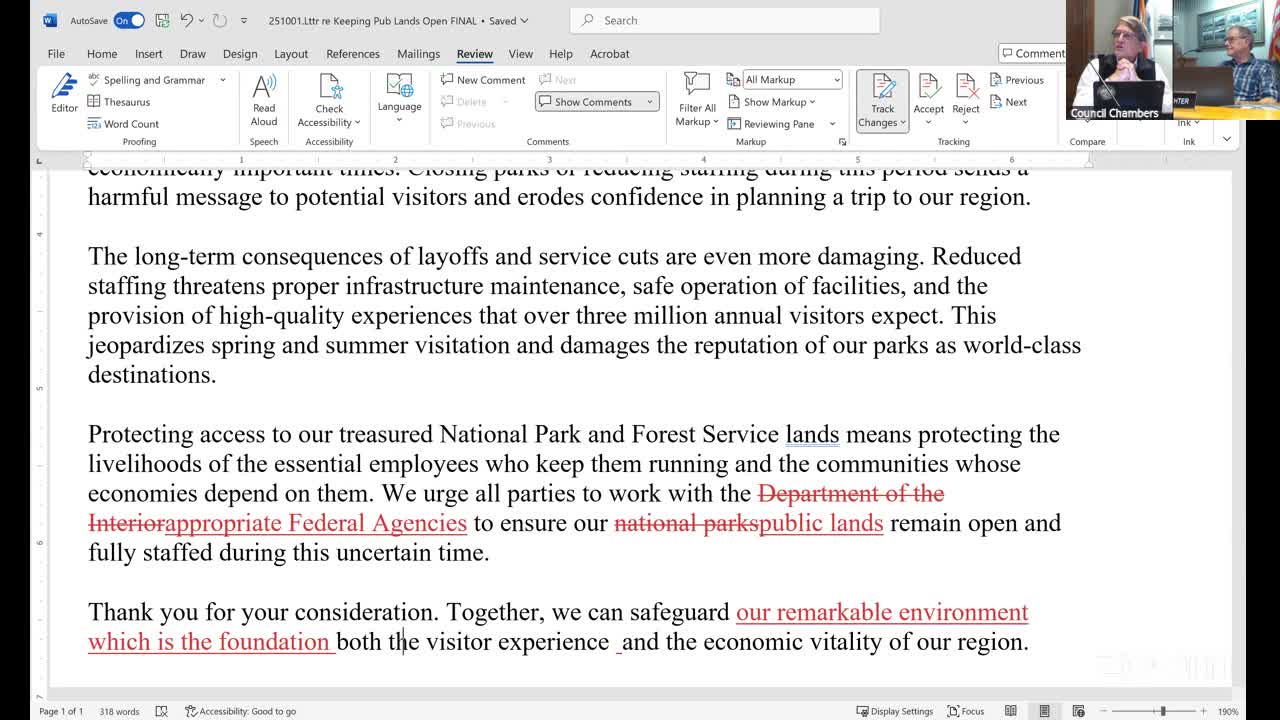Click Previous in the Changes group

pos(1019,79)
